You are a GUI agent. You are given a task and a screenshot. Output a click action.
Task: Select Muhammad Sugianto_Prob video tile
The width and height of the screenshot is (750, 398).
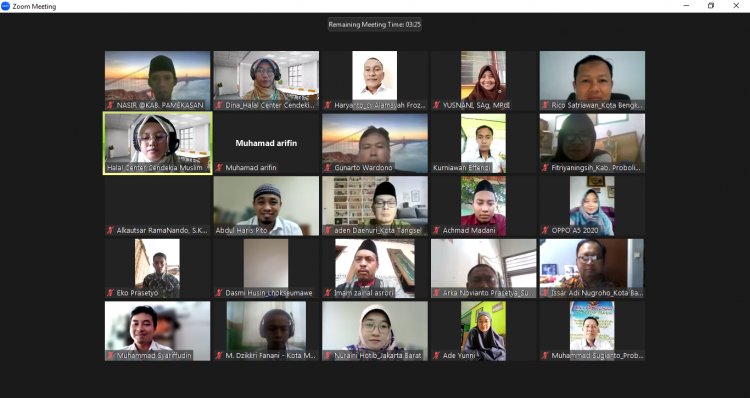[592, 331]
